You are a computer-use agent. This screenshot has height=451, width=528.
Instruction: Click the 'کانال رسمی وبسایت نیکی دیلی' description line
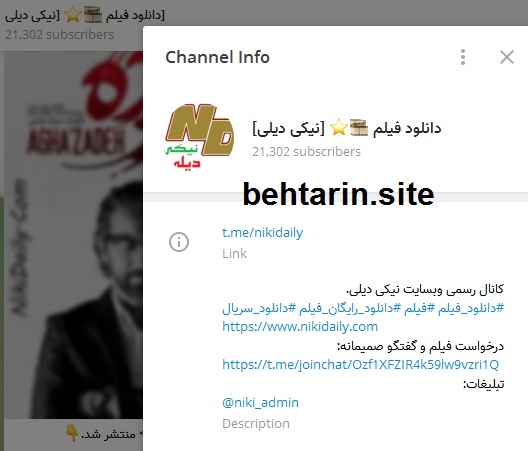(425, 289)
